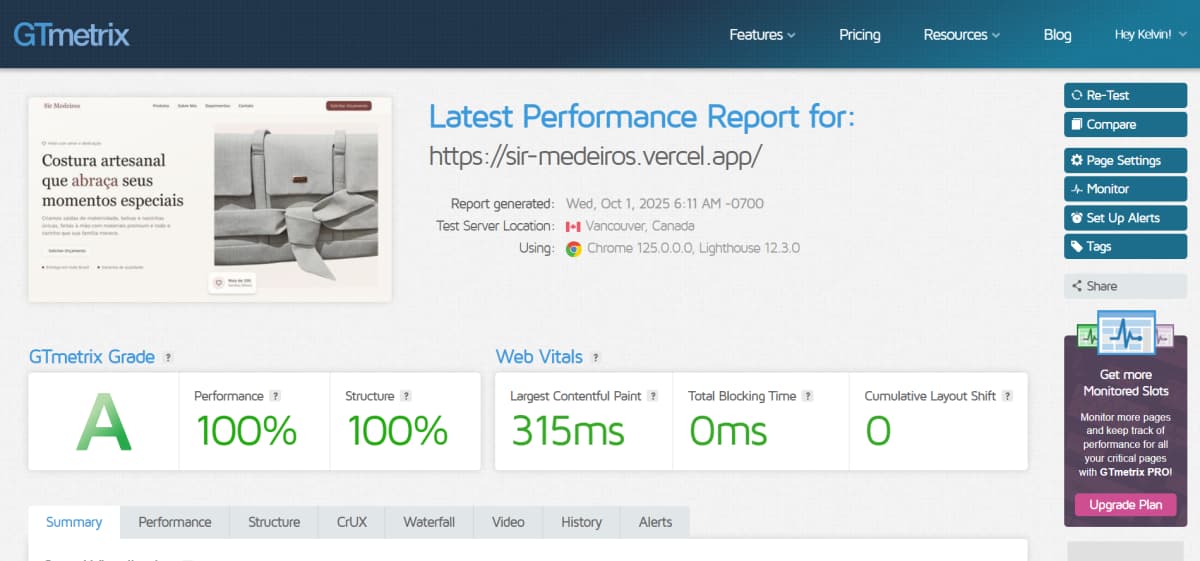
Task: Click the Latest Performance Report heading
Action: coord(642,117)
